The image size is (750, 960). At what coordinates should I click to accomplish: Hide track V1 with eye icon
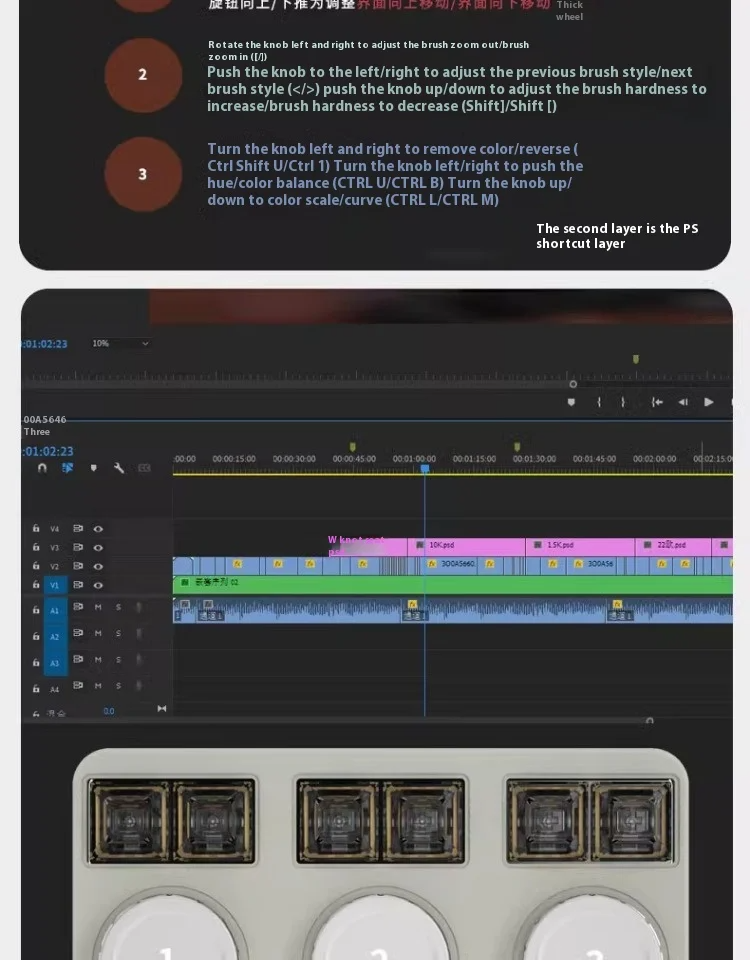pyautogui.click(x=98, y=585)
